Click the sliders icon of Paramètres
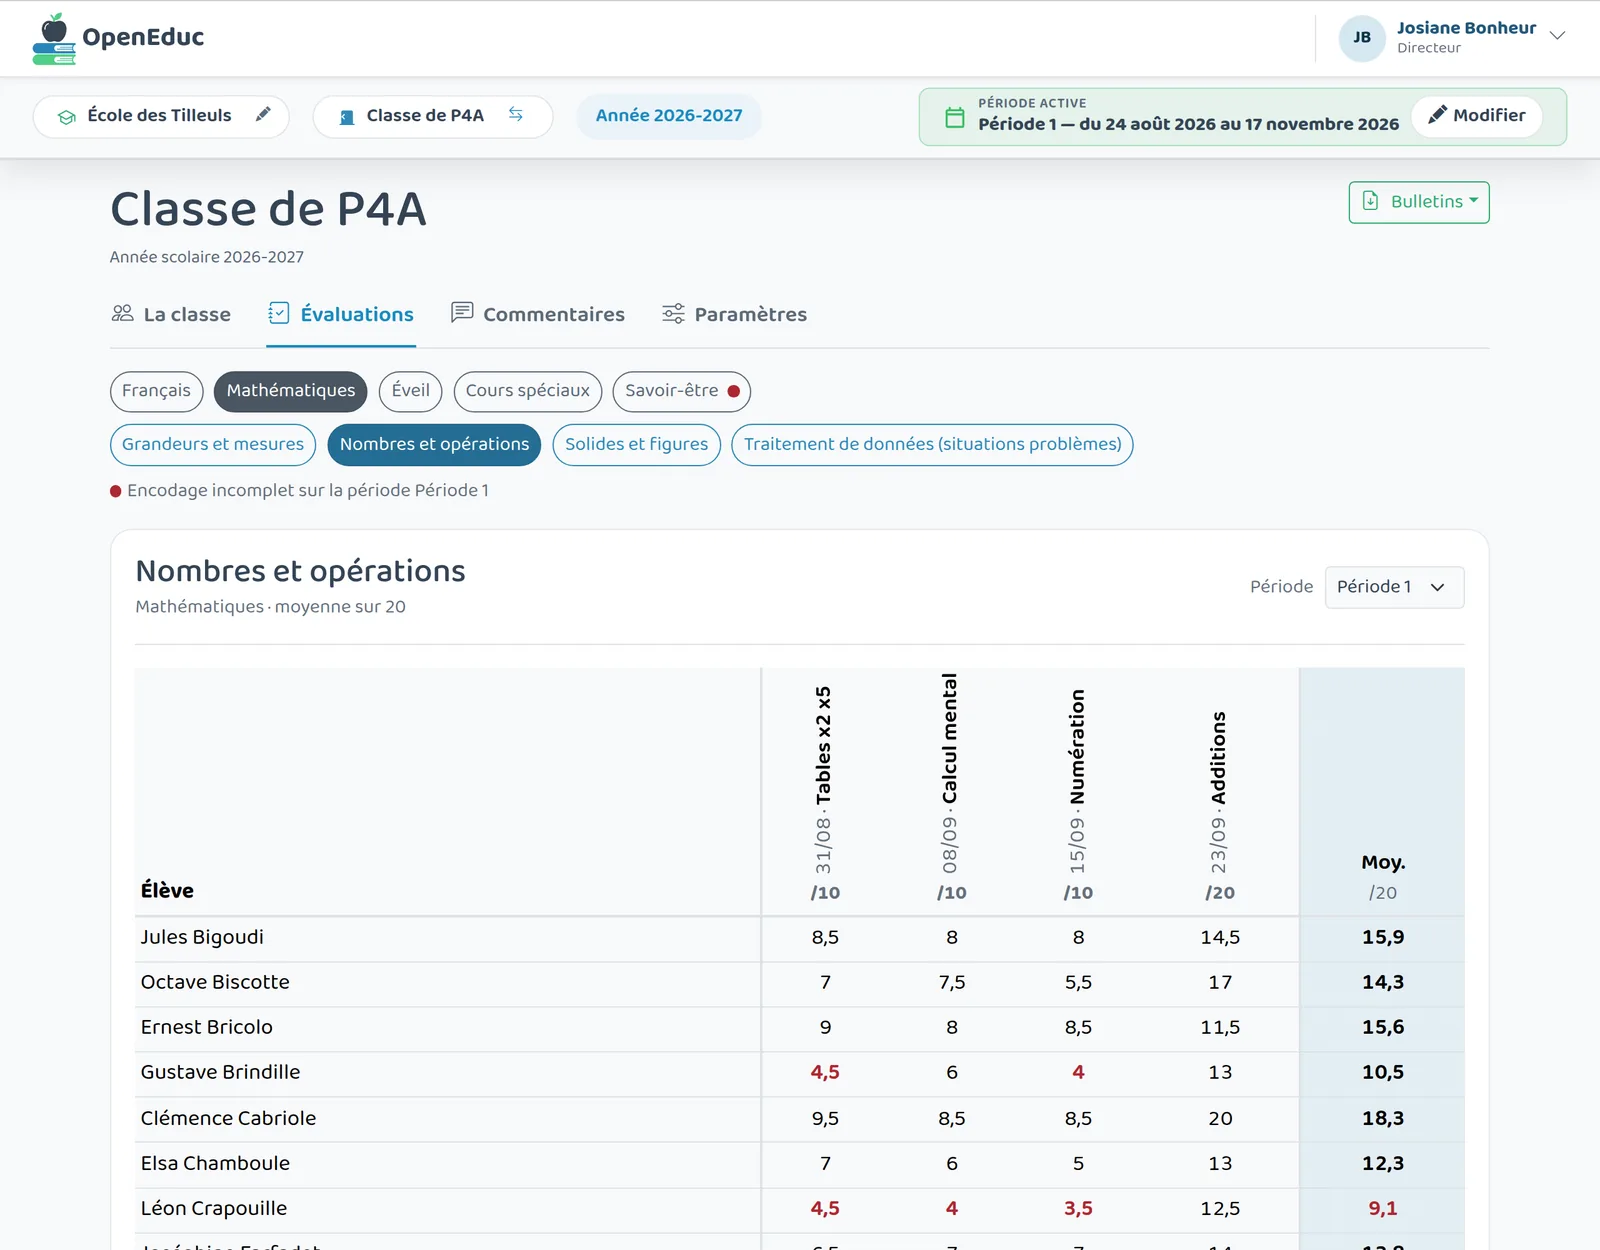1600x1250 pixels. coord(674,314)
